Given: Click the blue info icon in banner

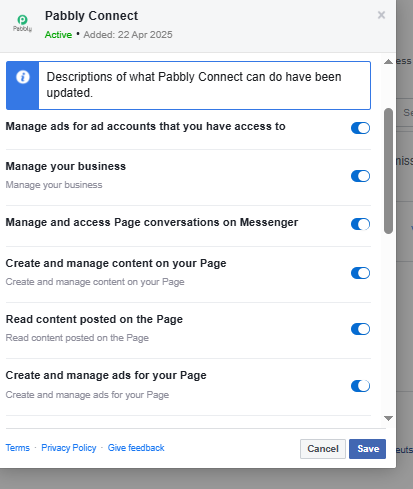Looking at the screenshot, I should coord(23,77).
